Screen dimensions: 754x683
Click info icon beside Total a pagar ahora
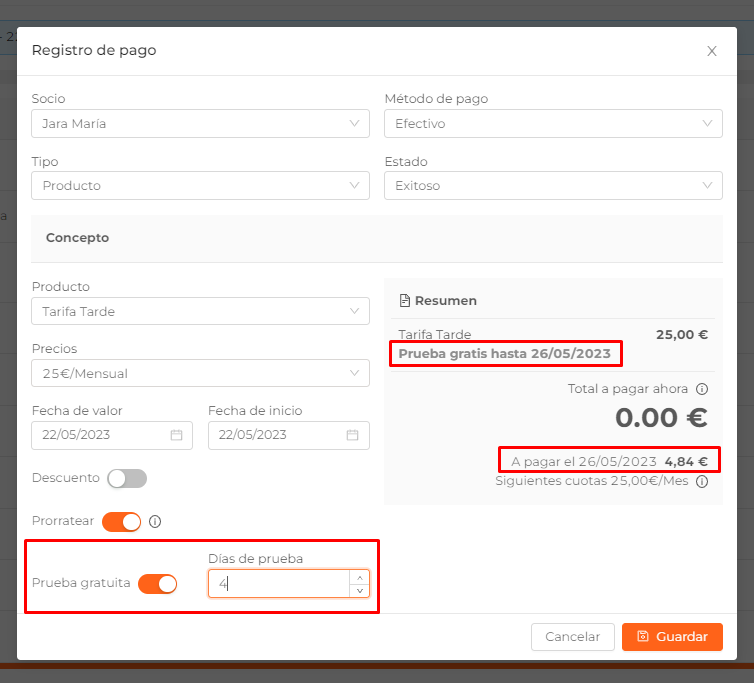click(702, 389)
